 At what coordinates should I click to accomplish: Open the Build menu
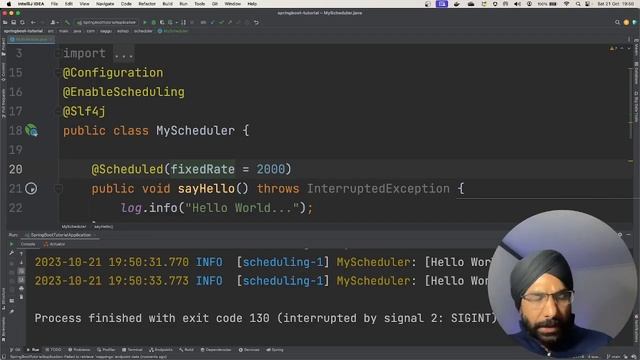click(167, 4)
